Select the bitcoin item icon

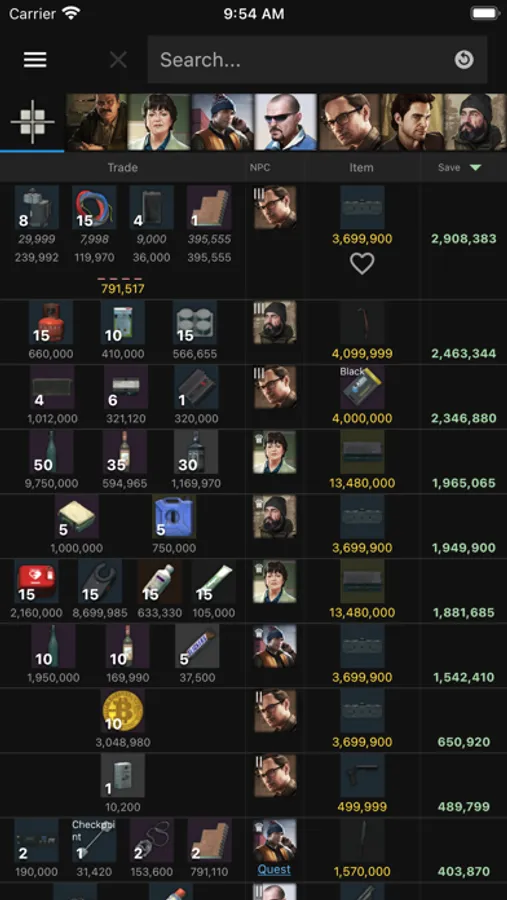pos(122,711)
